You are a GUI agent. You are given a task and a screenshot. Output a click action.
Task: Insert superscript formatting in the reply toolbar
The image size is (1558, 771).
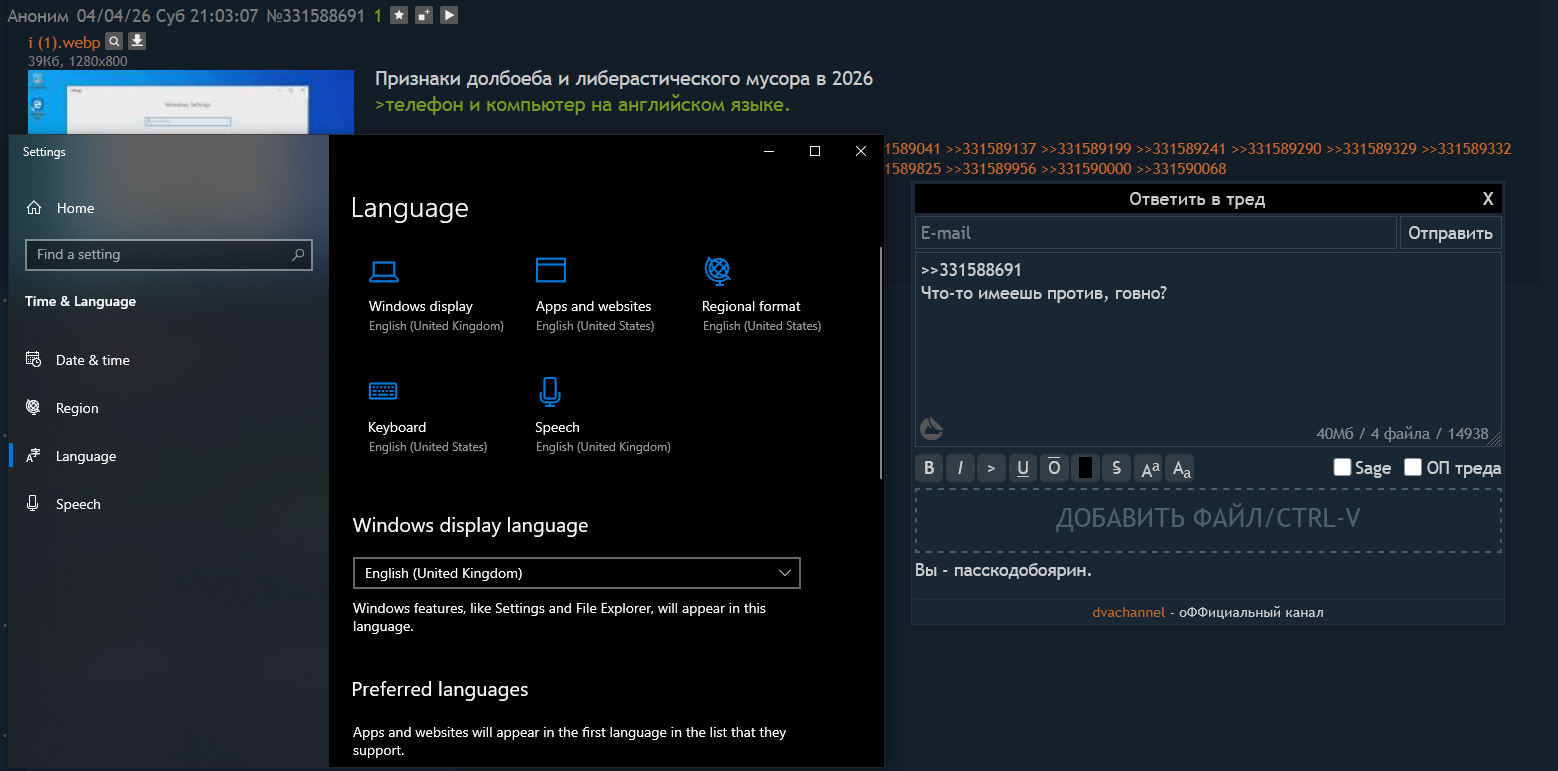[1149, 468]
